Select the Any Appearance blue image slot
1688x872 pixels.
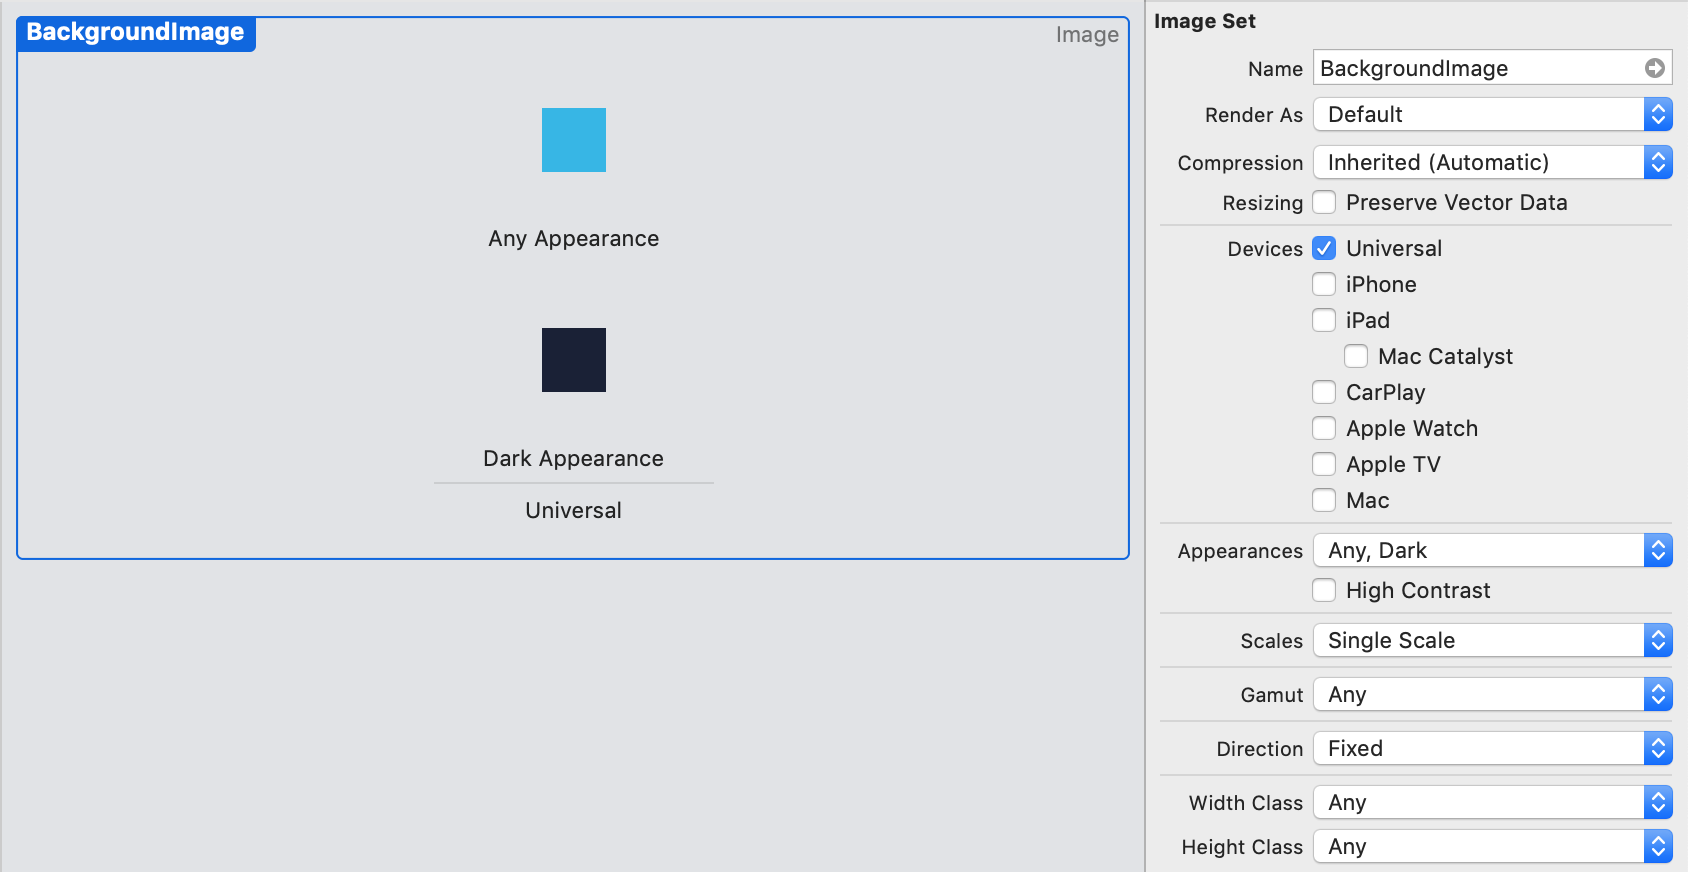coord(574,140)
